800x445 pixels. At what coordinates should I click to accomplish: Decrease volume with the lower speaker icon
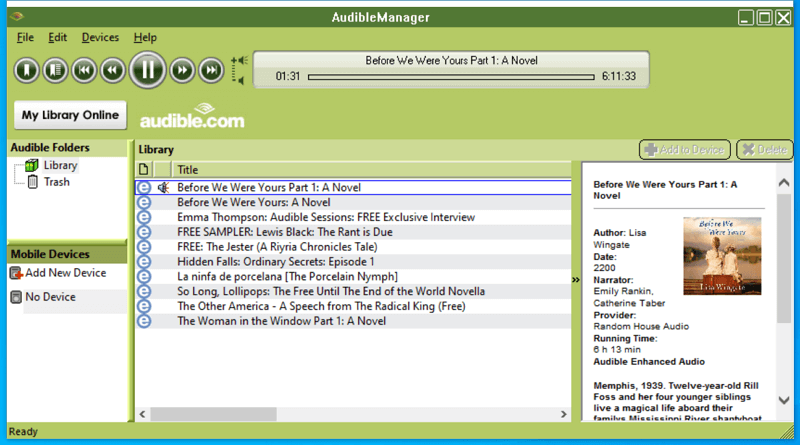coord(239,80)
